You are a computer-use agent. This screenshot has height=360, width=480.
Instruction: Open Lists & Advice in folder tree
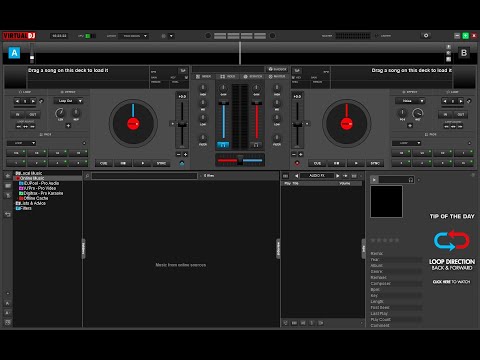(x=33, y=203)
